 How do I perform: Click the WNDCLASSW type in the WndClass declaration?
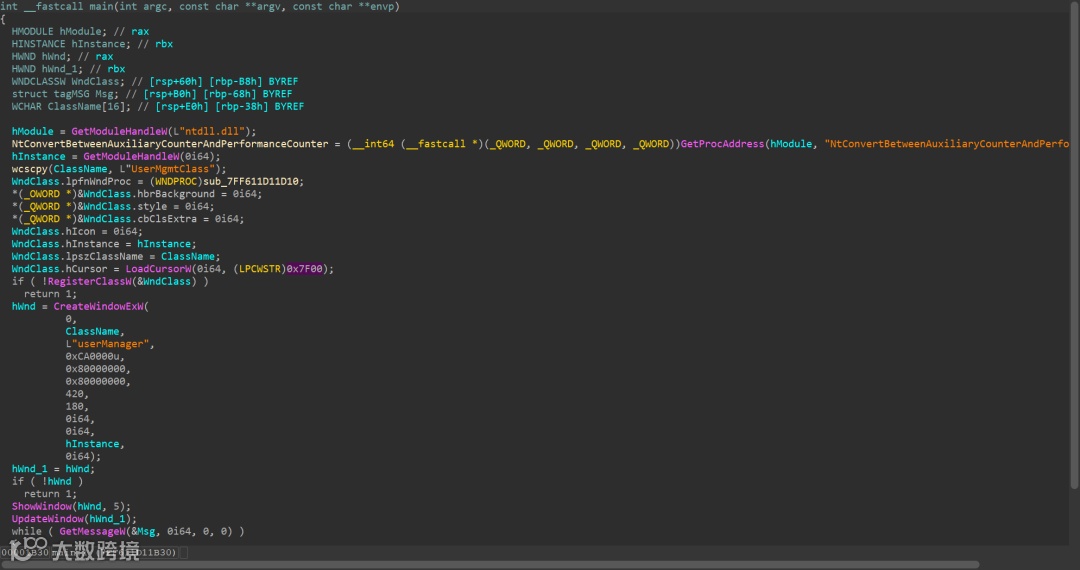pyautogui.click(x=39, y=81)
